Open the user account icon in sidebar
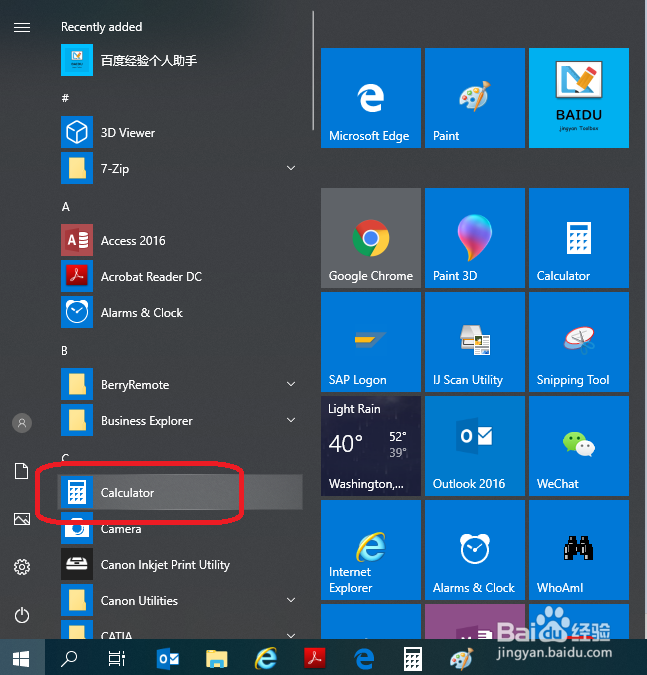 tap(22, 423)
